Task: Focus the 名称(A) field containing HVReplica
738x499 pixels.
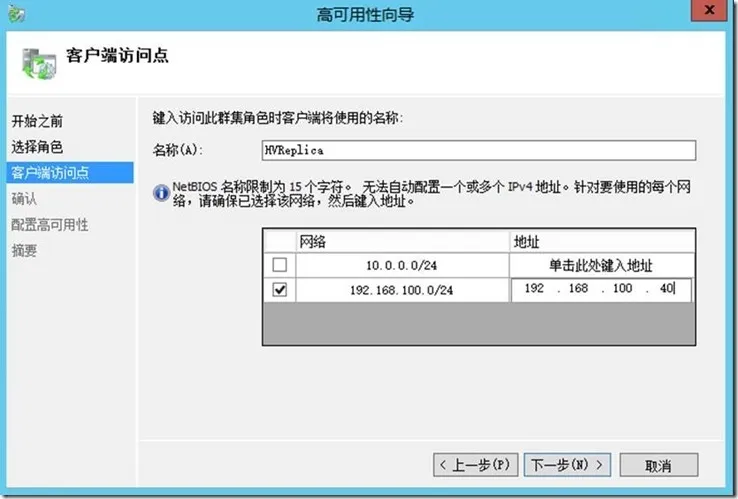Action: pos(479,151)
